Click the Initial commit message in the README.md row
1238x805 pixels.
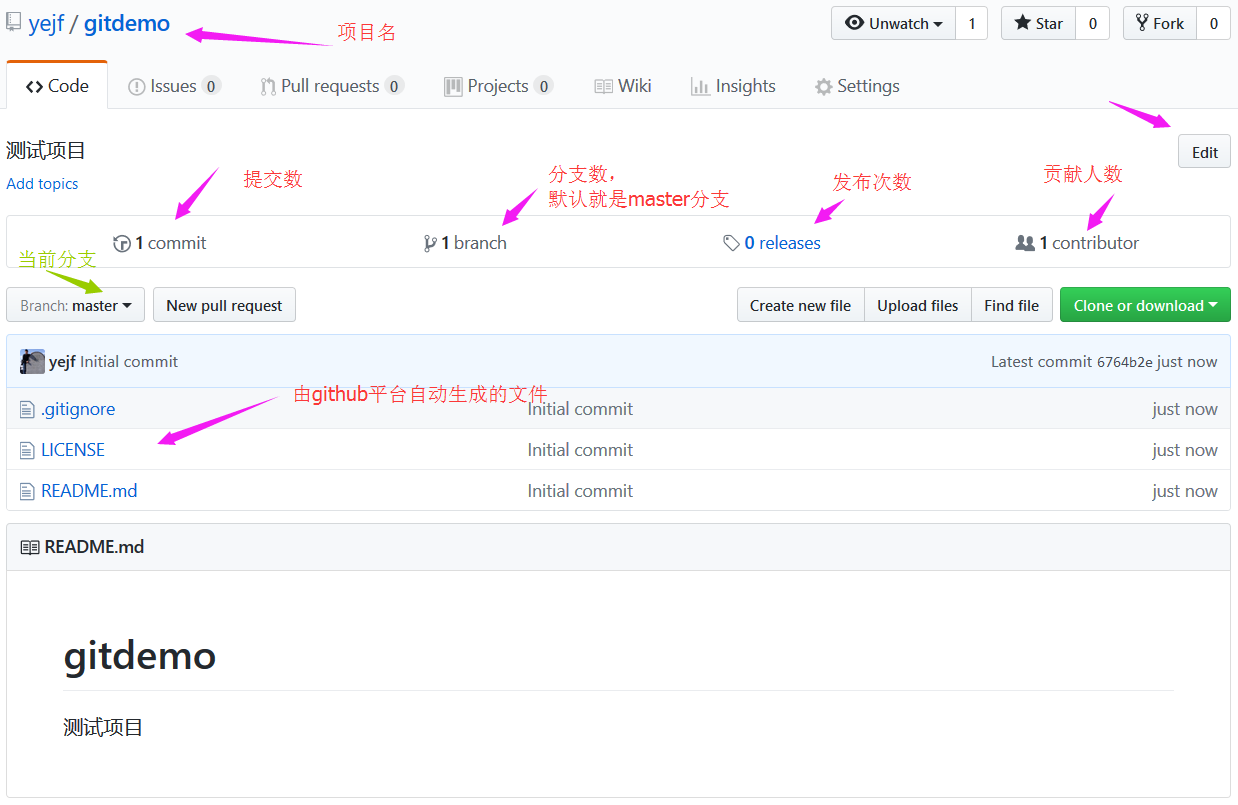[x=580, y=491]
